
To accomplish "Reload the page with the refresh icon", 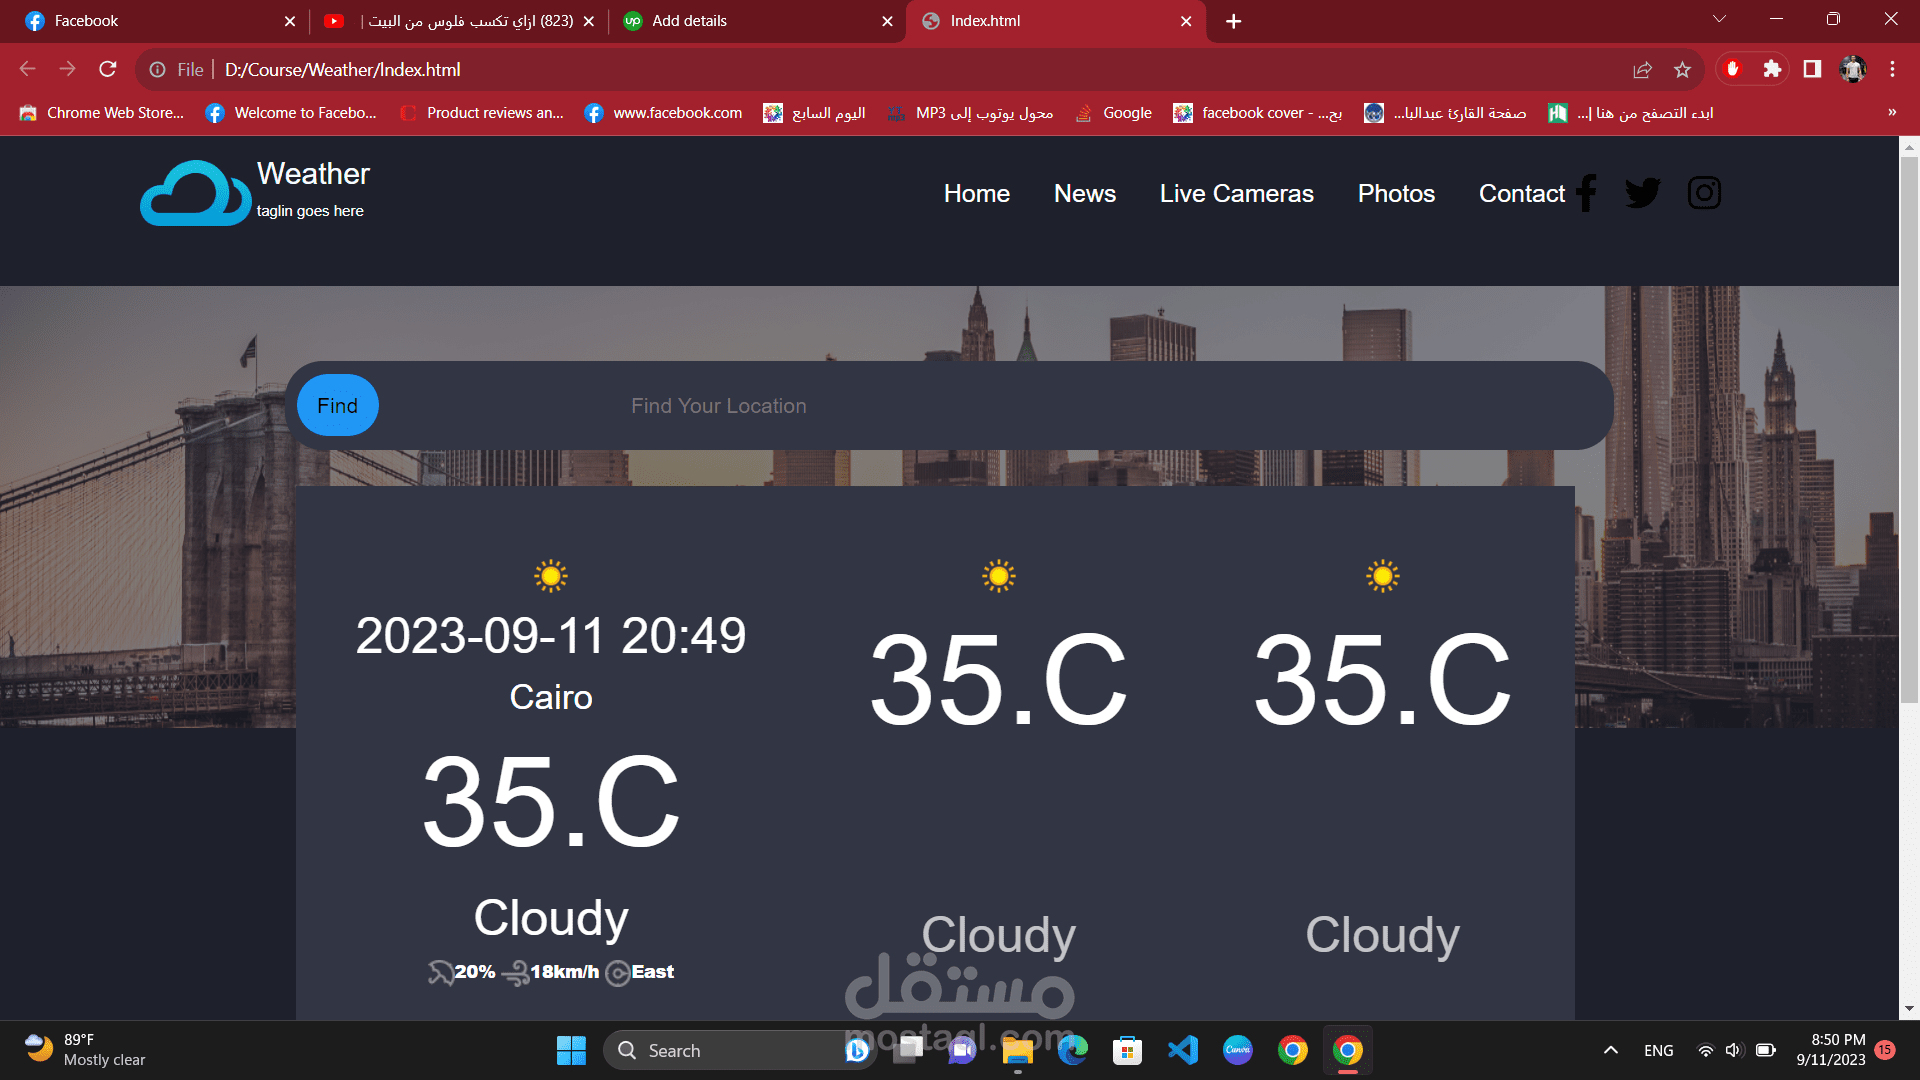I will 108,69.
